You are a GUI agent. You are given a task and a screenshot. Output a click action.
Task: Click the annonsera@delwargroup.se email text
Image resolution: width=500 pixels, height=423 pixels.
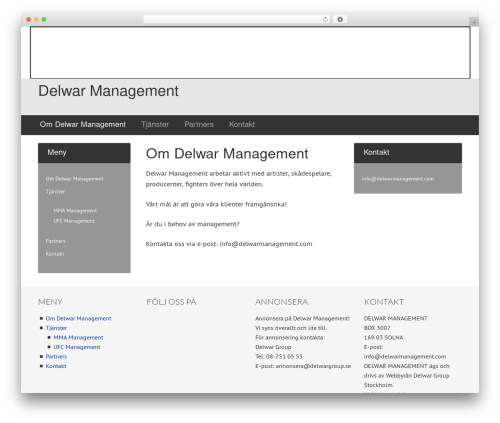pyautogui.click(x=313, y=366)
